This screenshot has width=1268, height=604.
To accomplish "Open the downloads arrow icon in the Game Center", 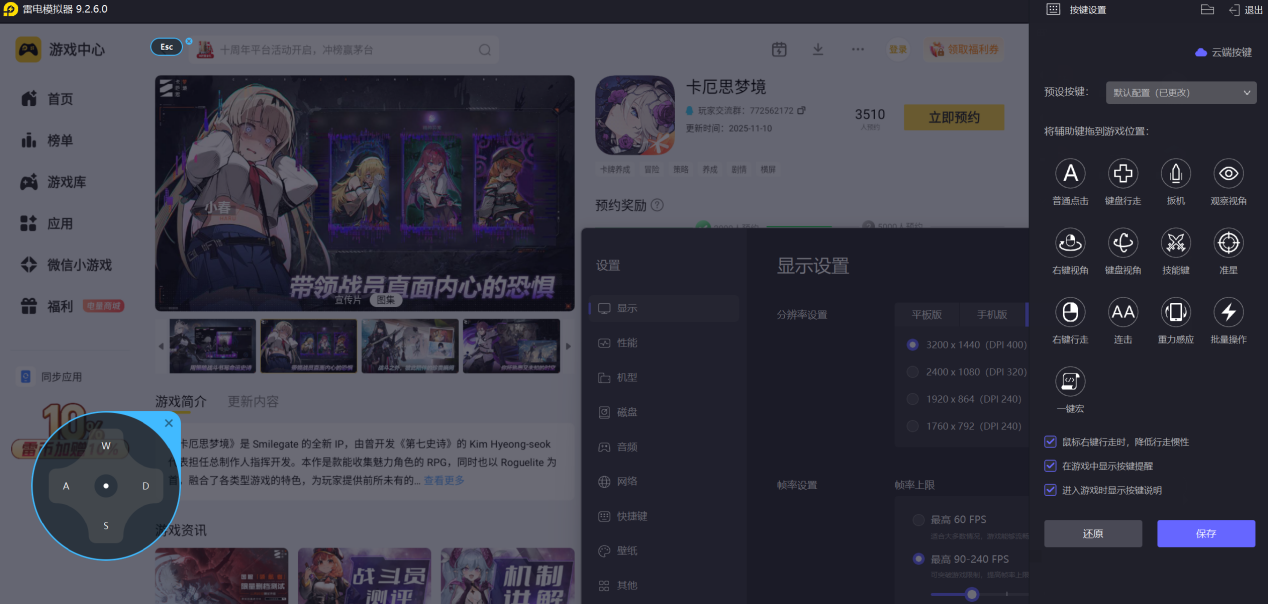I will tap(818, 49).
